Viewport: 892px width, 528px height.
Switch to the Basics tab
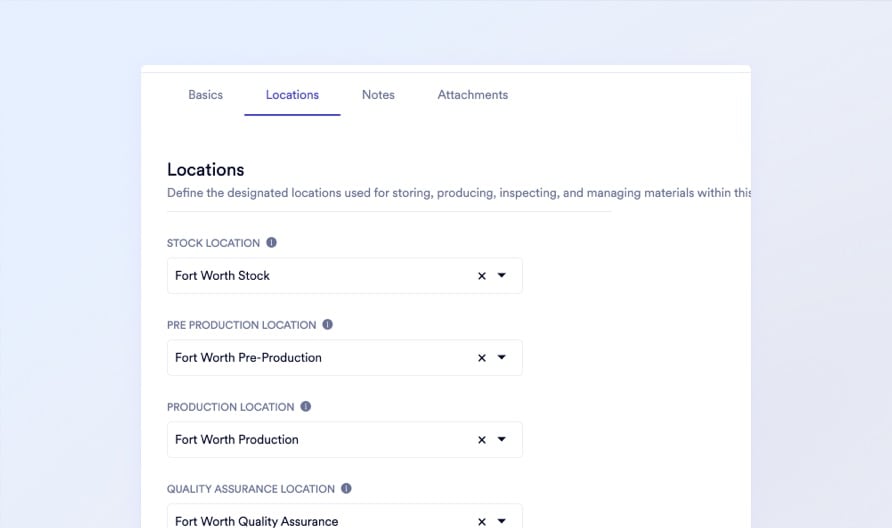pos(205,95)
